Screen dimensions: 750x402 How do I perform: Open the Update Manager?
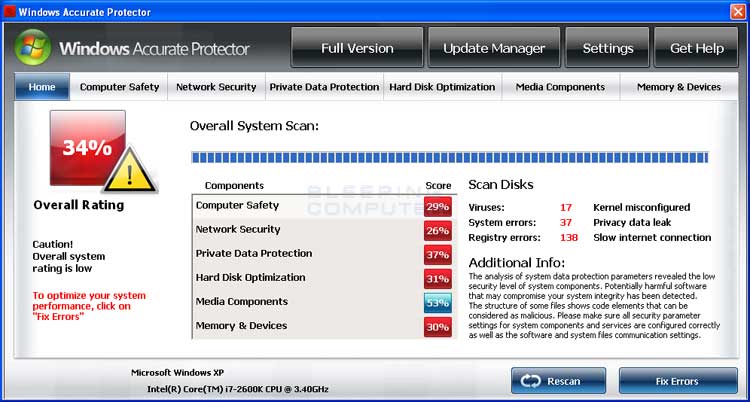[x=494, y=47]
